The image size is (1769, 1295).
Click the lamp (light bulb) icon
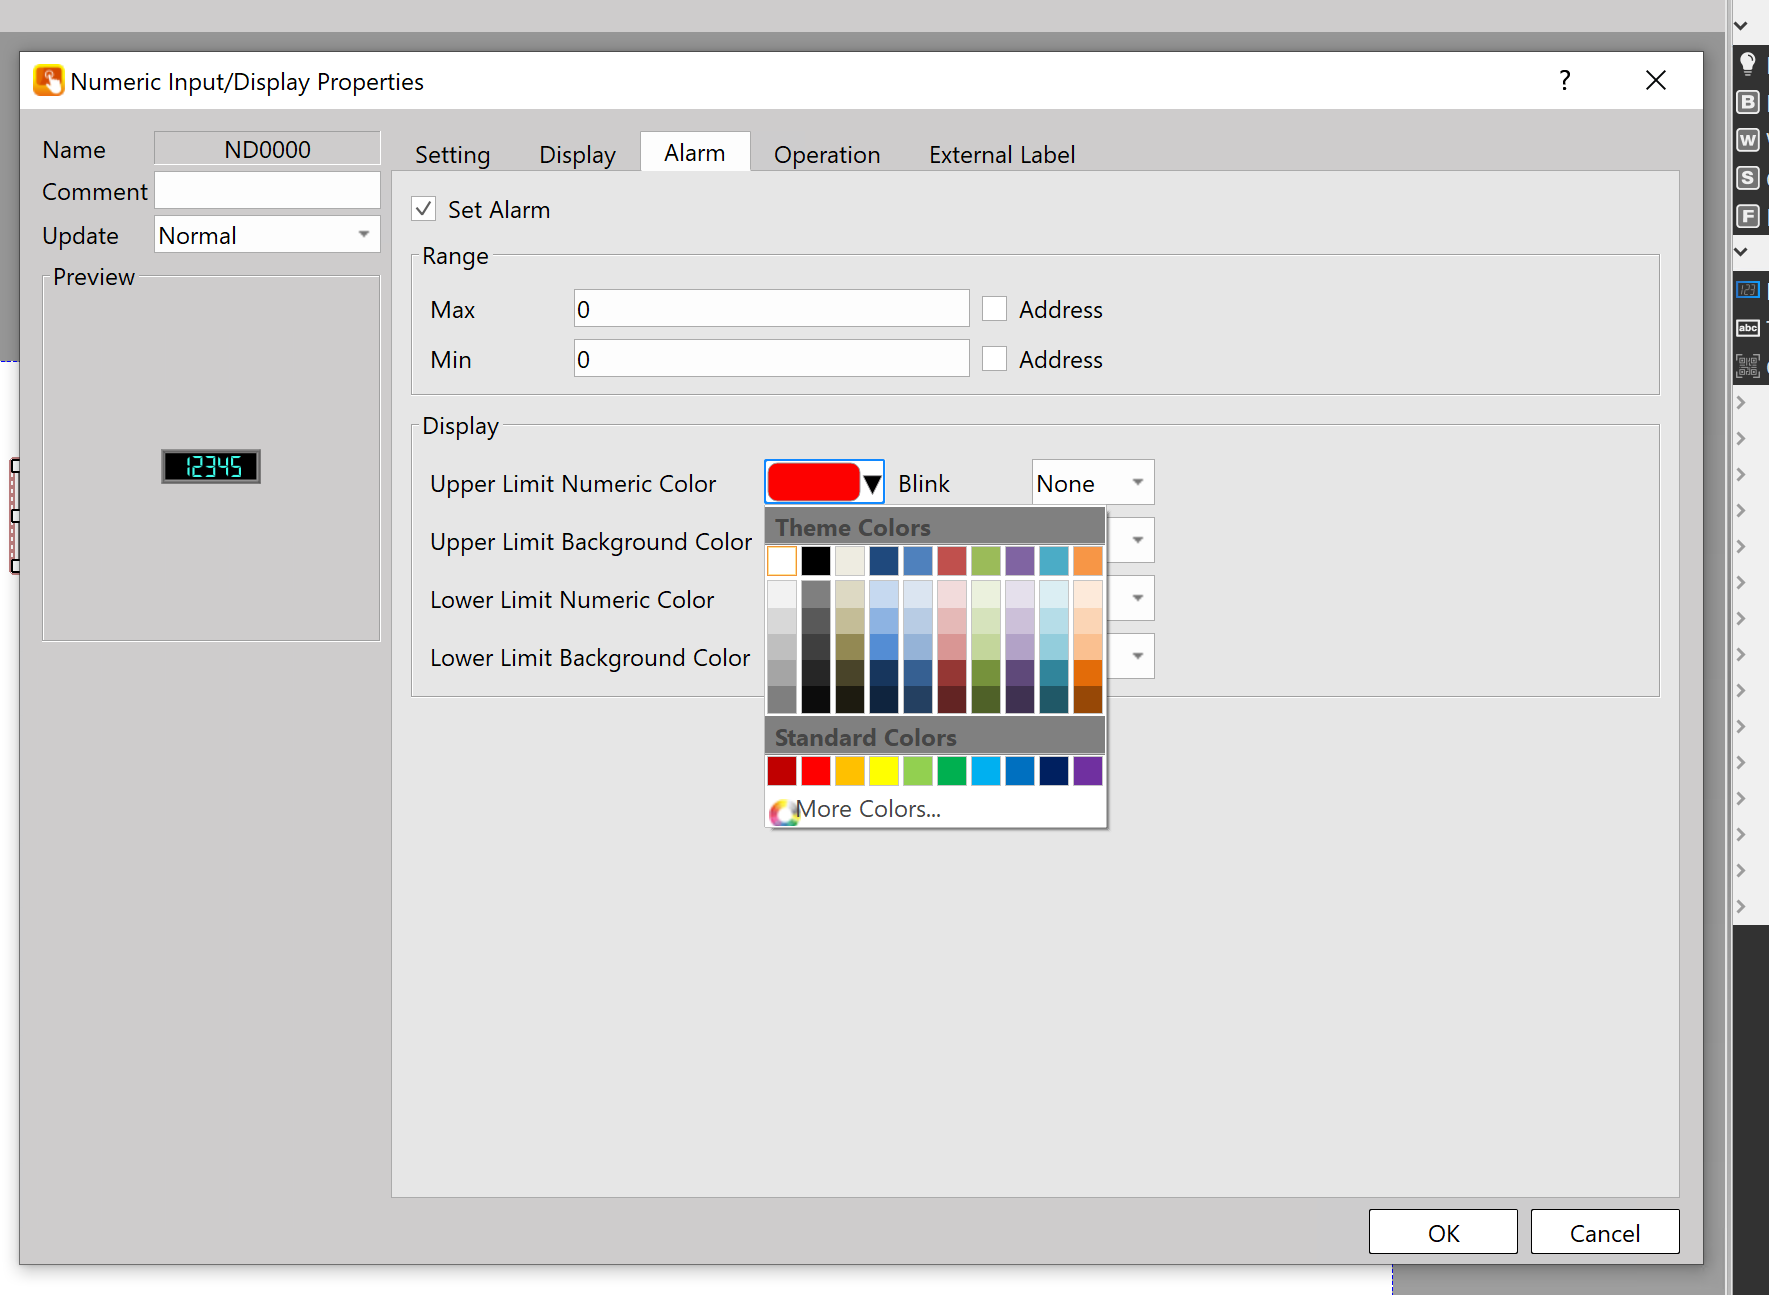click(x=1747, y=64)
